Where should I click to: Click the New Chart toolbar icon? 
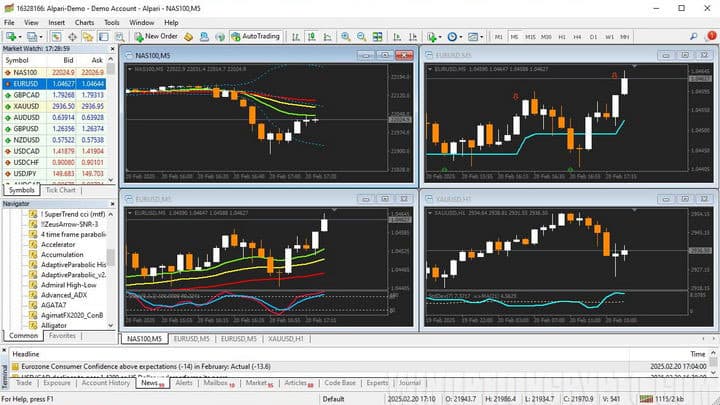point(10,37)
